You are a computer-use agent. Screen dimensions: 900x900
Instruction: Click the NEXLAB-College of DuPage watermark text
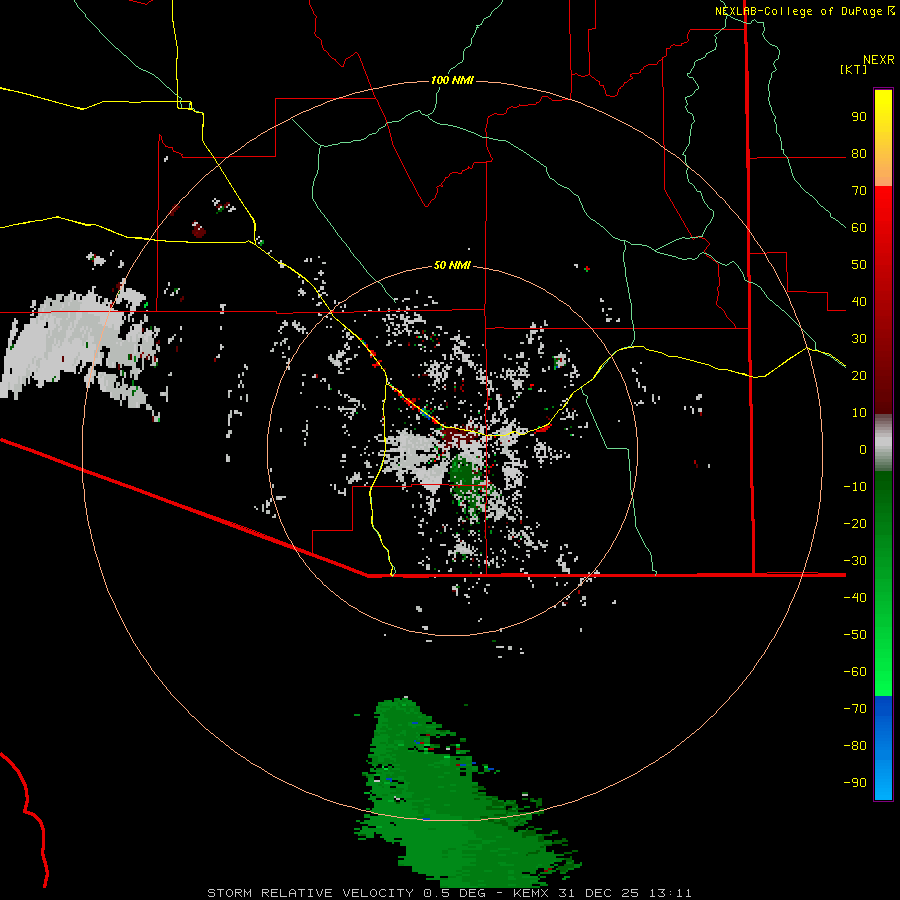point(799,11)
